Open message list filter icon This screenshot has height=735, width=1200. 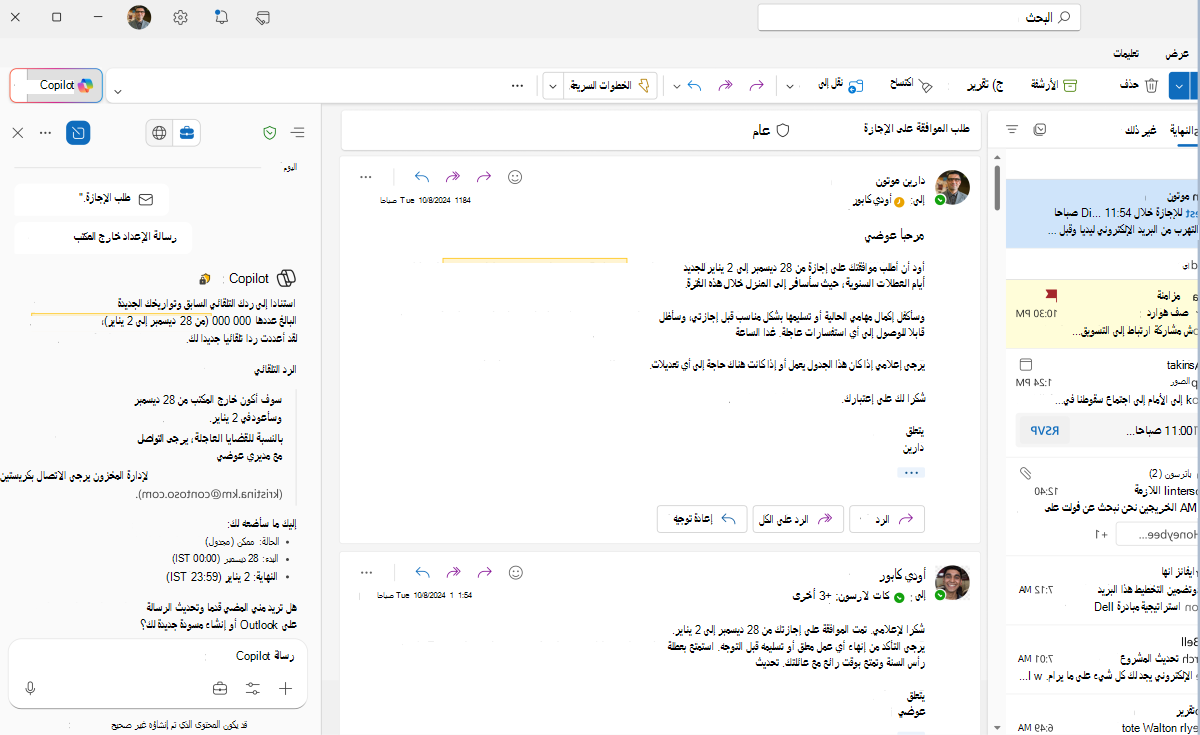coord(1012,130)
